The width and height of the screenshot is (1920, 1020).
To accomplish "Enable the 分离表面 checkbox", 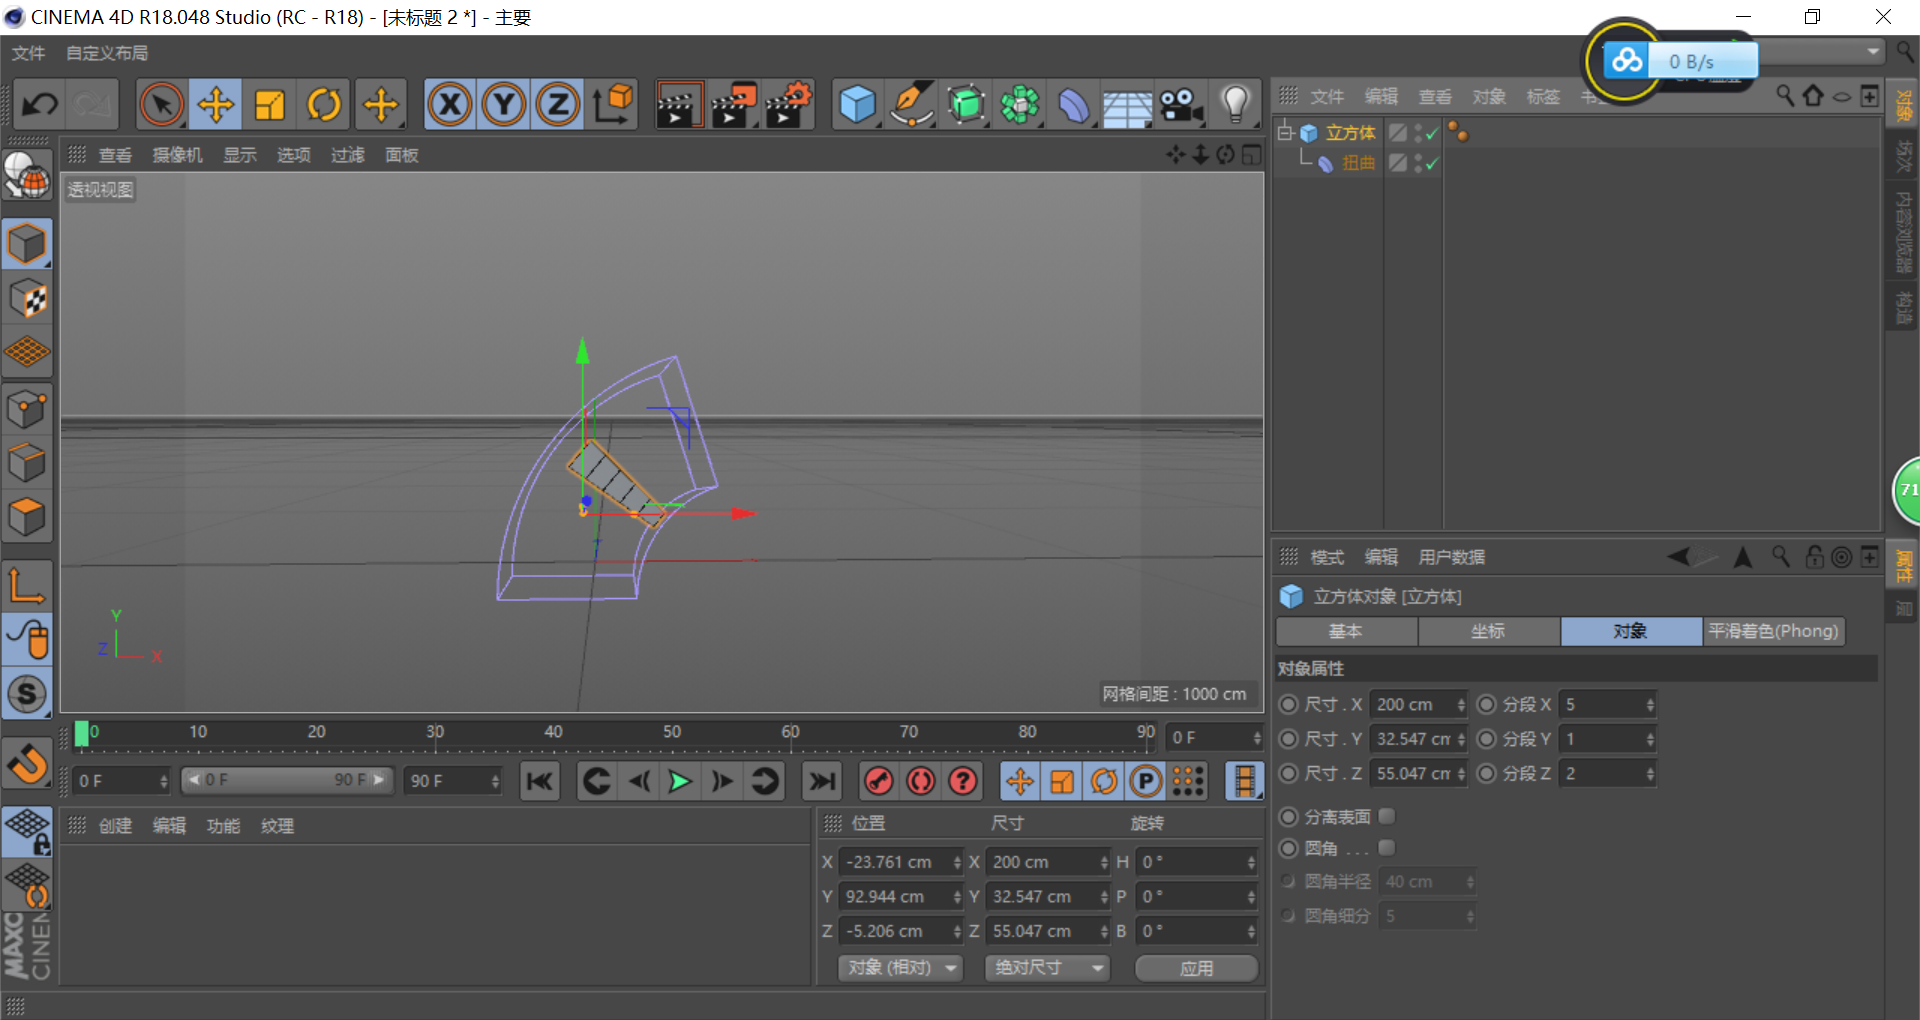I will click(x=1386, y=816).
